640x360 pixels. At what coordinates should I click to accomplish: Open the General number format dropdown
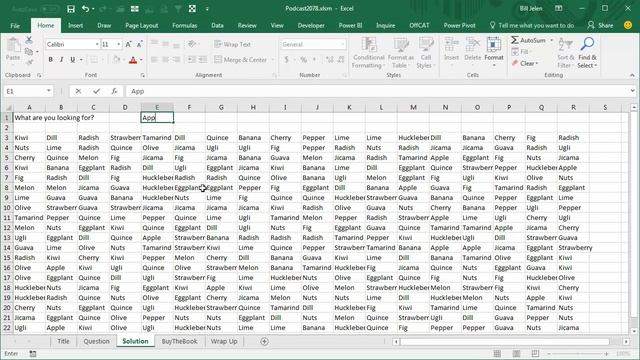coord(342,44)
